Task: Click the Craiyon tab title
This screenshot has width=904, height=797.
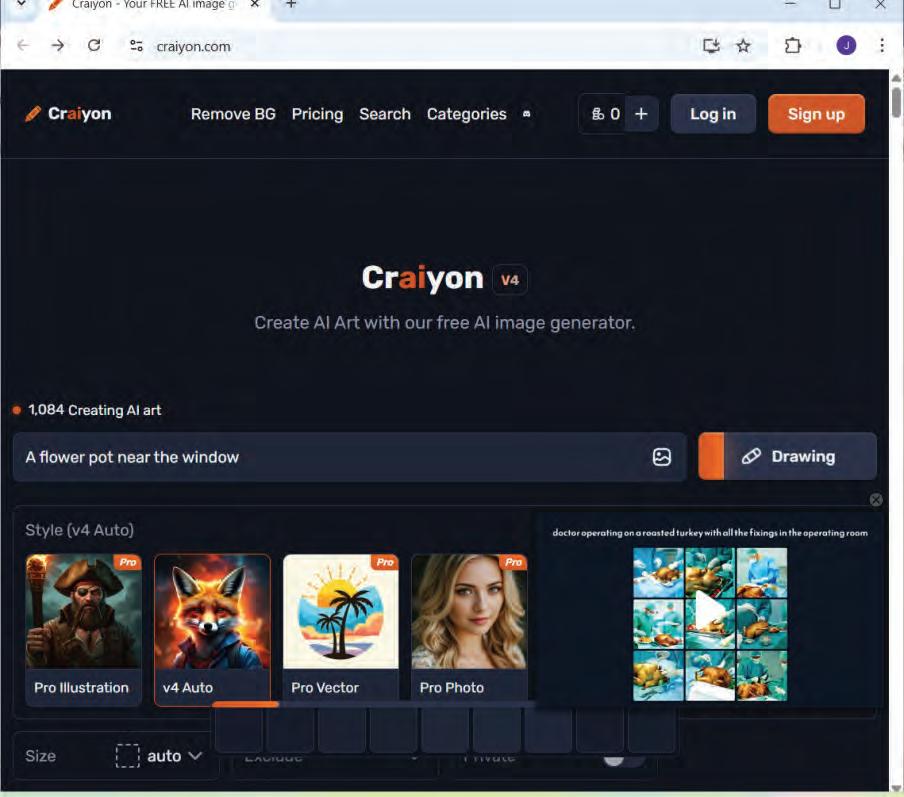Action: click(153, 4)
